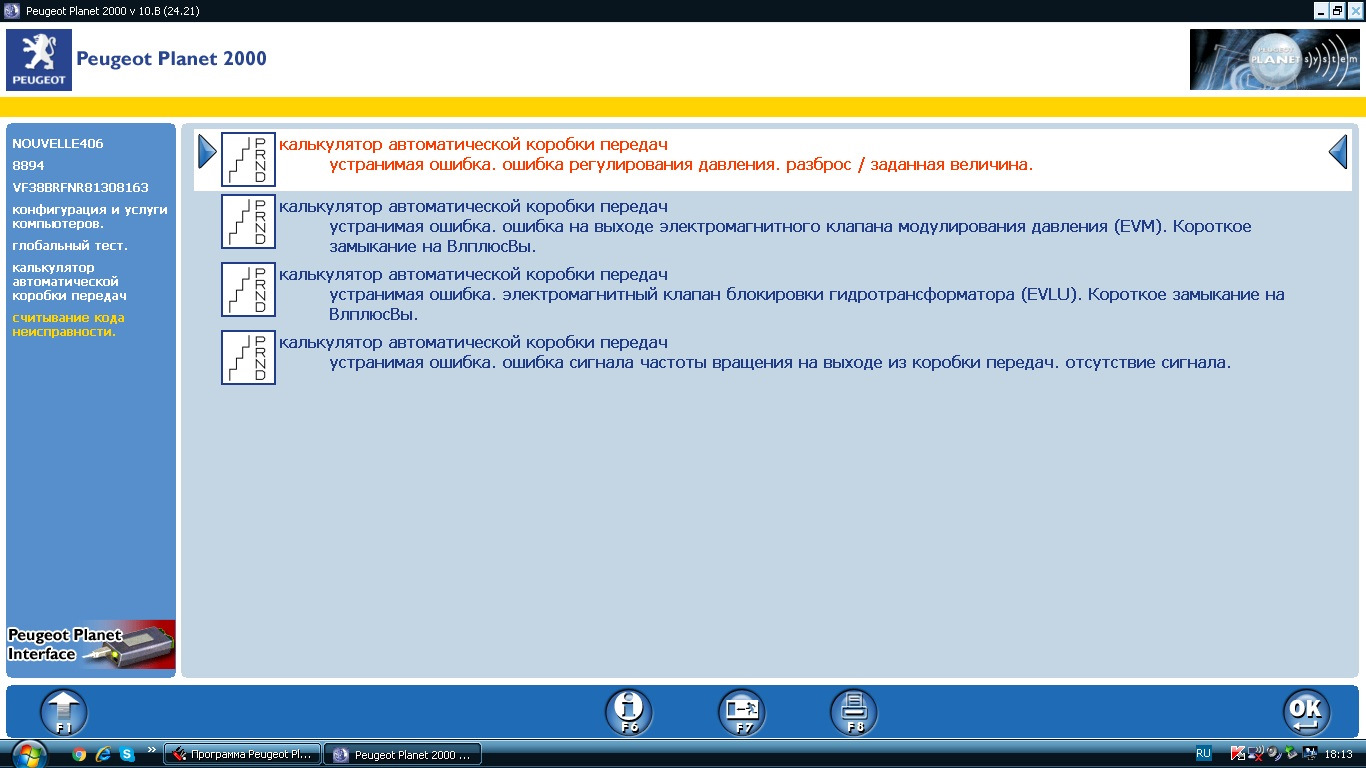Viewport: 1366px width, 768px height.
Task: Click the 8894 entry in the sidebar
Action: (x=28, y=165)
